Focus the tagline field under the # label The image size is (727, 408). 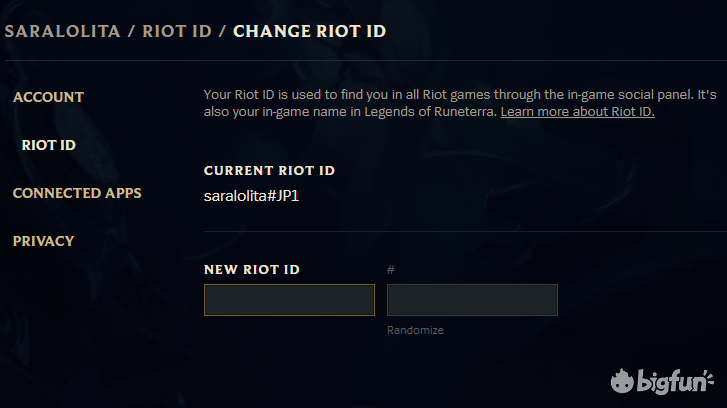[472, 300]
